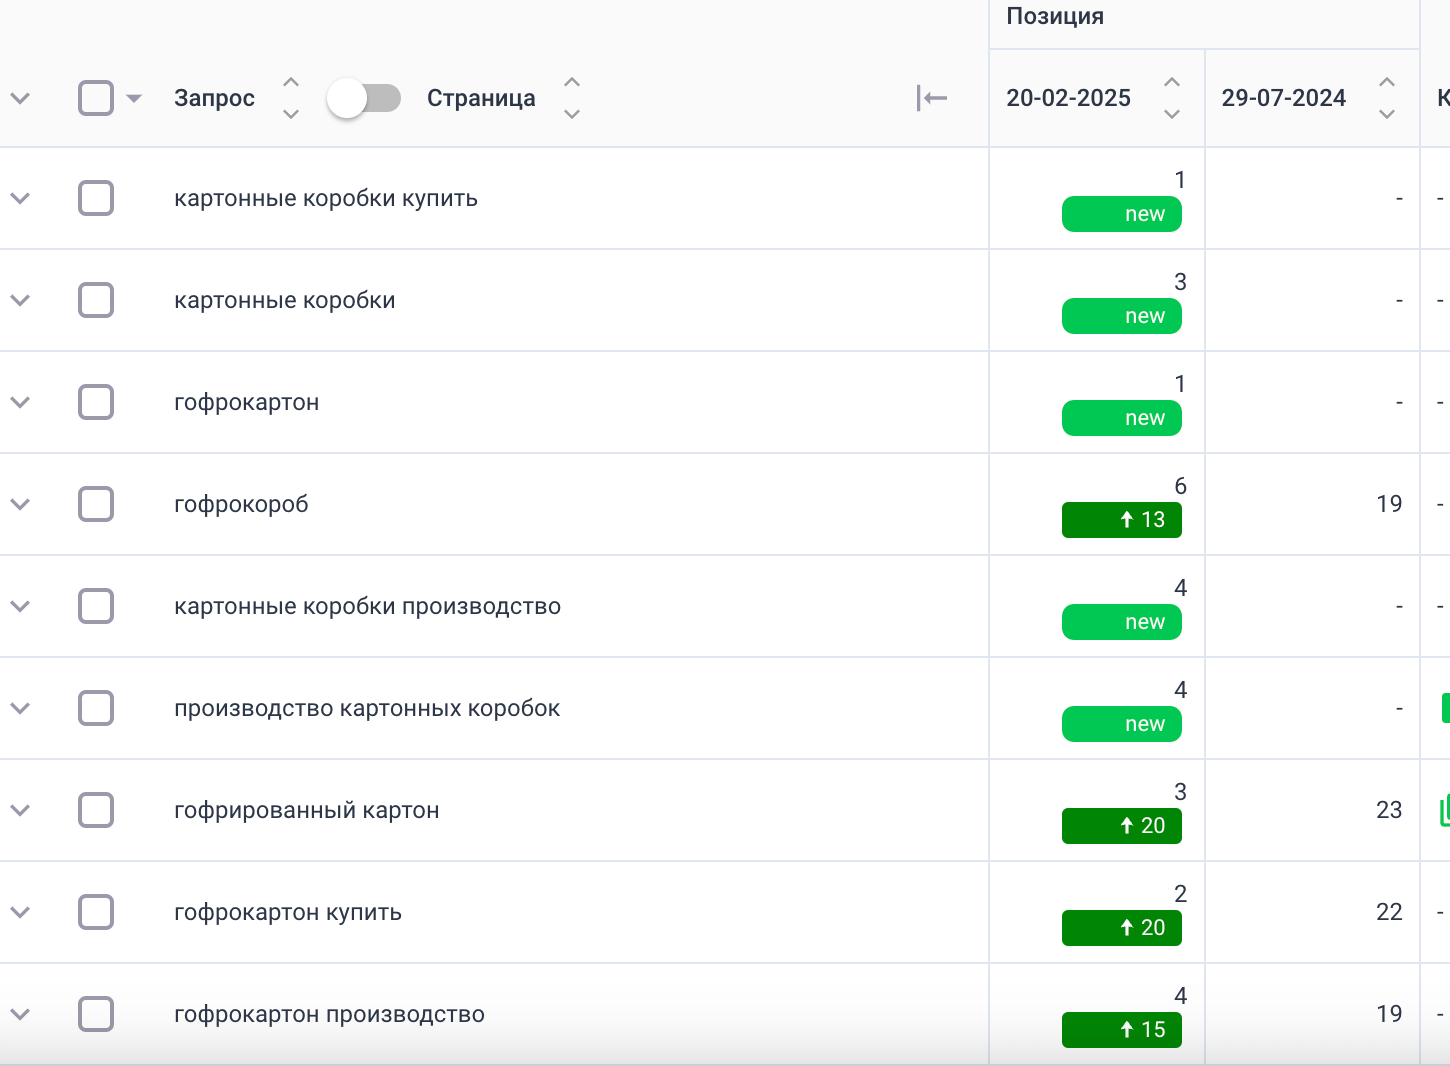Check the select-all checkbox in header

(x=96, y=98)
